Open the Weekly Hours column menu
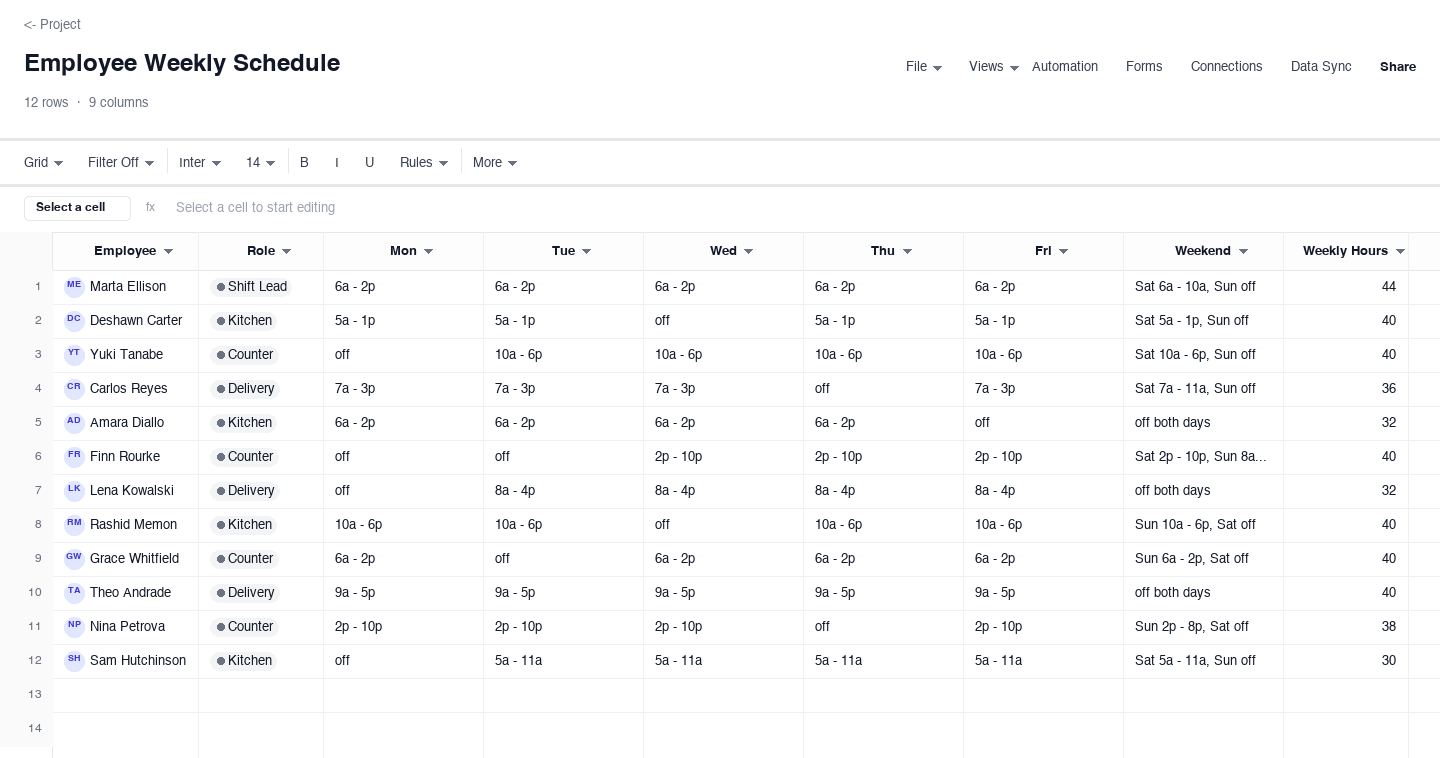 click(1400, 252)
